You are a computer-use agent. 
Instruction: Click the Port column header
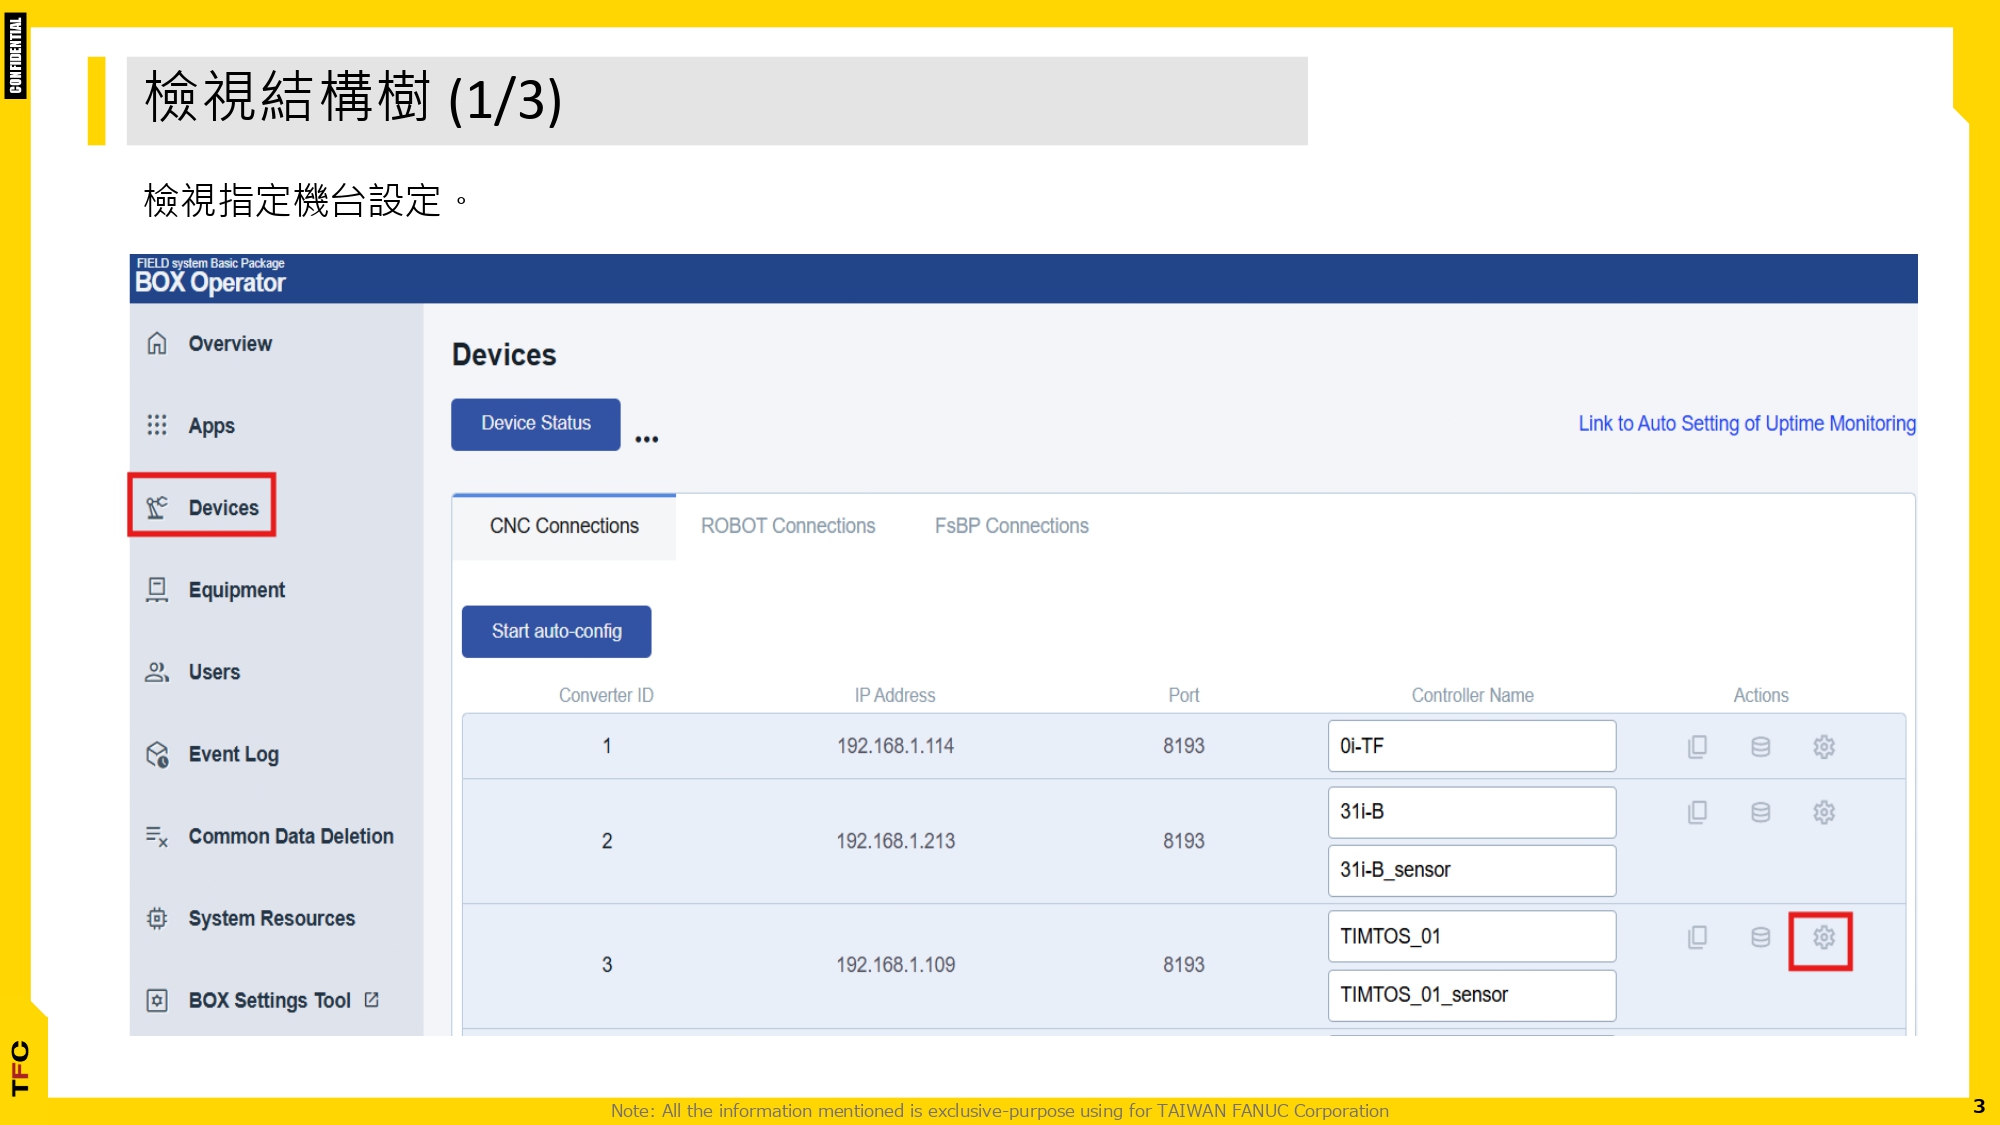[x=1184, y=695]
